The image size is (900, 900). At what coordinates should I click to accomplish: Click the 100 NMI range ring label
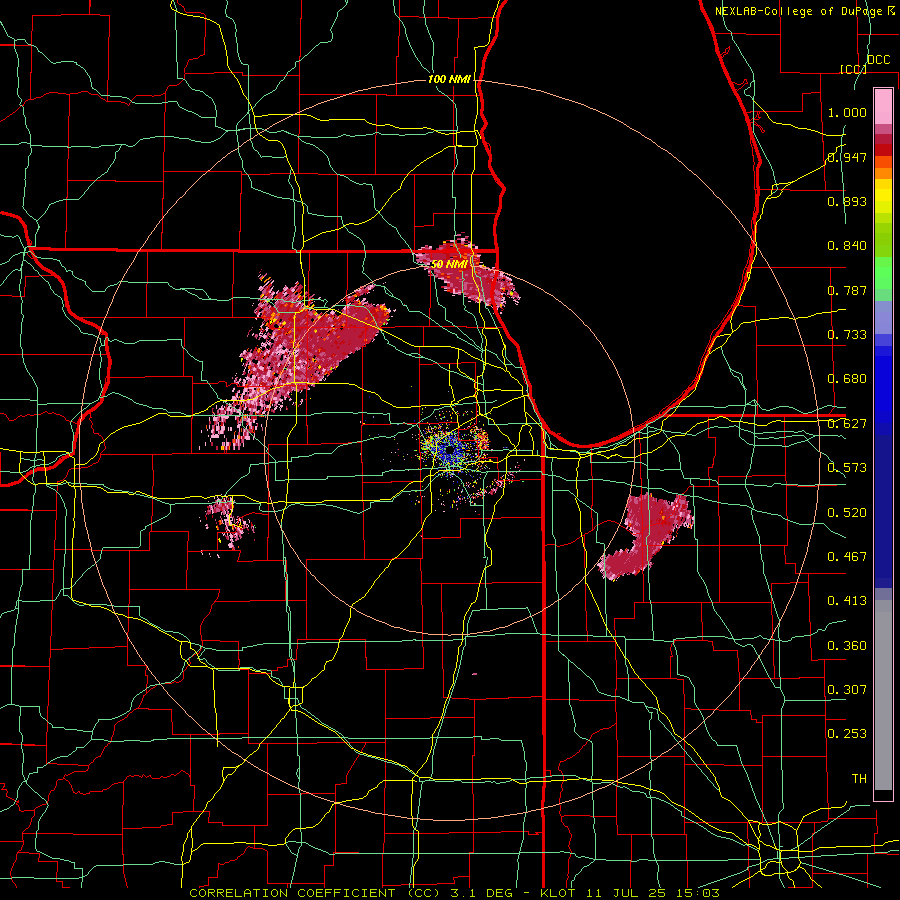[449, 79]
